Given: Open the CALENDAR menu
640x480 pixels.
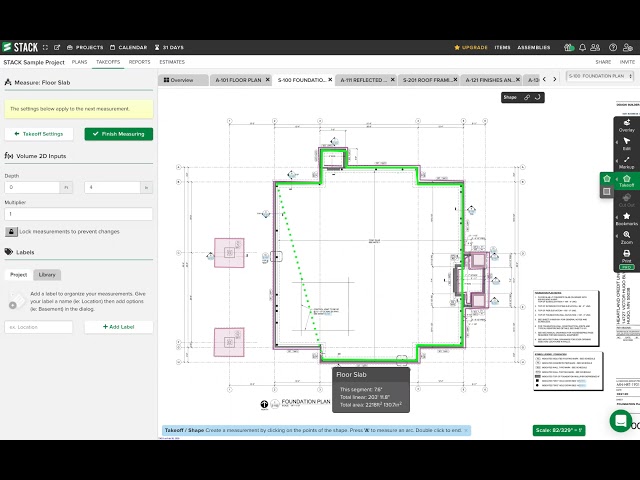Looking at the screenshot, I should click(129, 47).
